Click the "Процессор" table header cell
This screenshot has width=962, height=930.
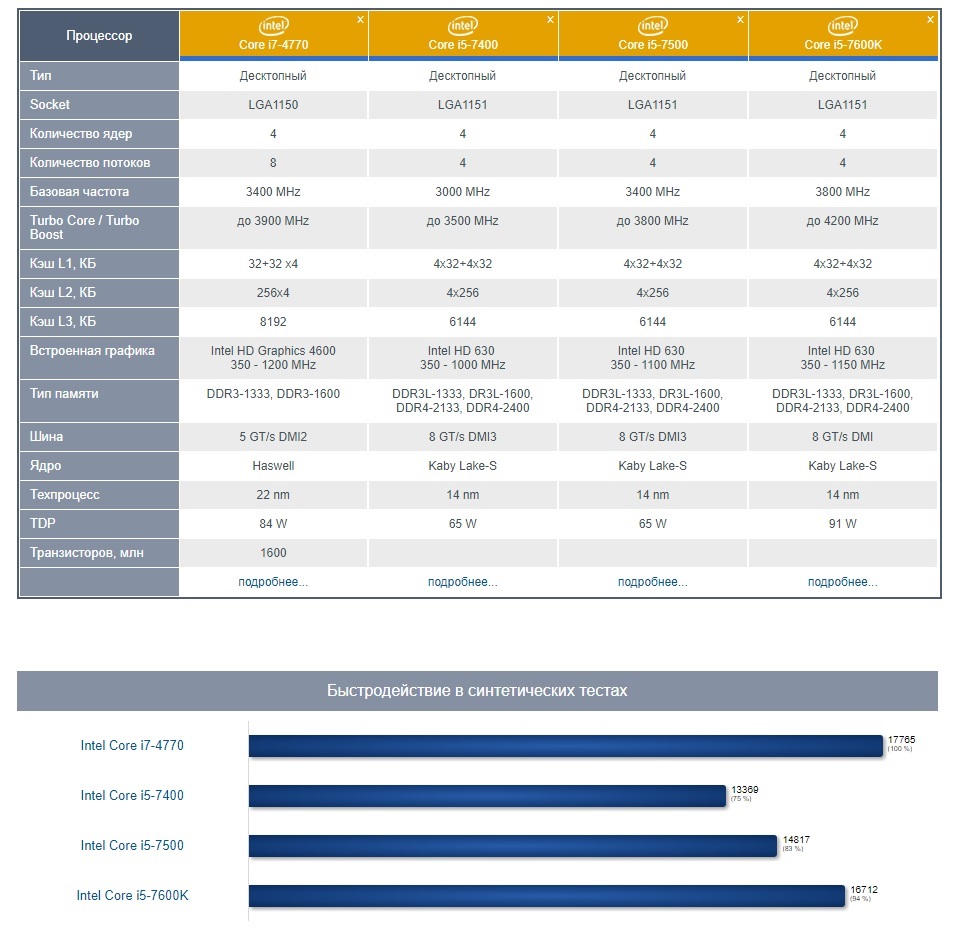(x=99, y=36)
